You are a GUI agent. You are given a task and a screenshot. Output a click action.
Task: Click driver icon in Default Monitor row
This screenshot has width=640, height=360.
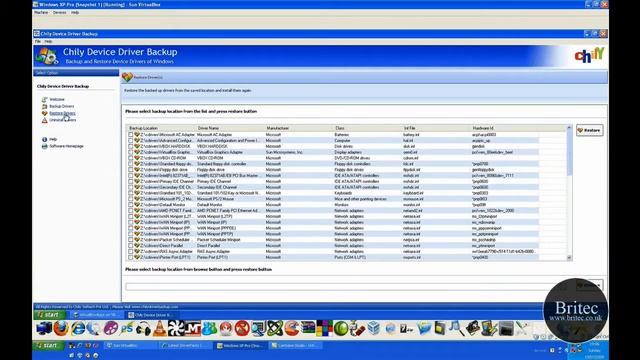point(137,204)
